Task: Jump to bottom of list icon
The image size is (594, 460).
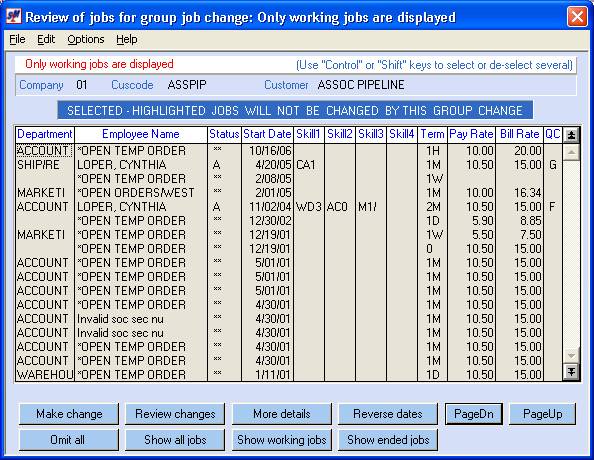Action: click(571, 371)
